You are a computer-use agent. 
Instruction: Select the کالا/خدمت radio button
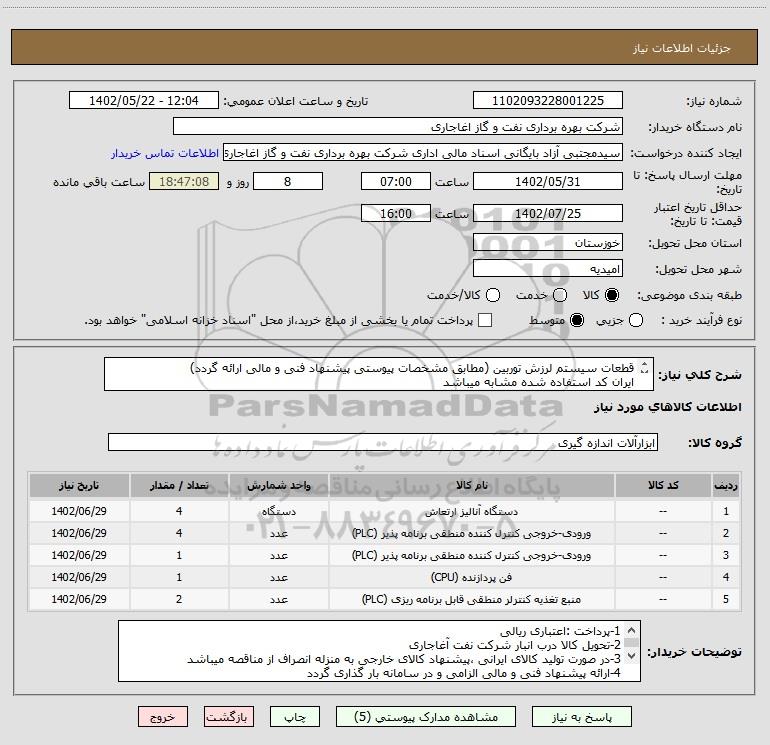(493, 295)
